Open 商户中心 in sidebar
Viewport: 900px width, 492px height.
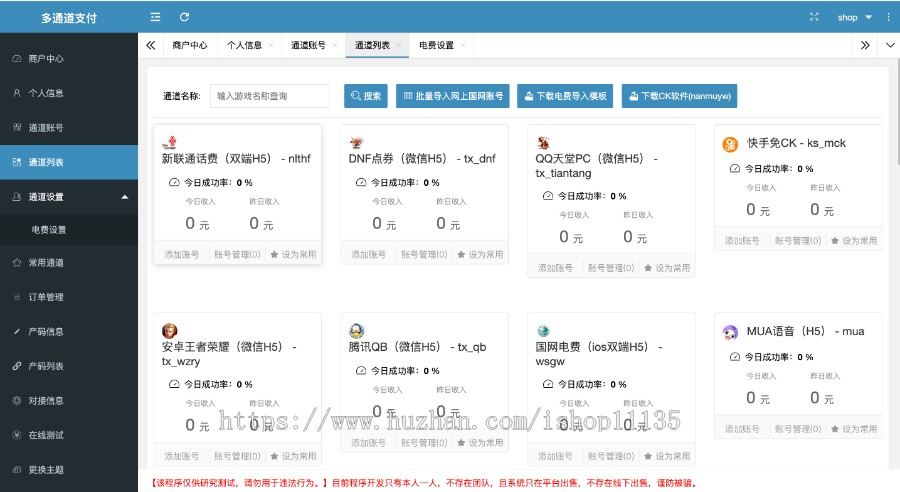click(69, 59)
